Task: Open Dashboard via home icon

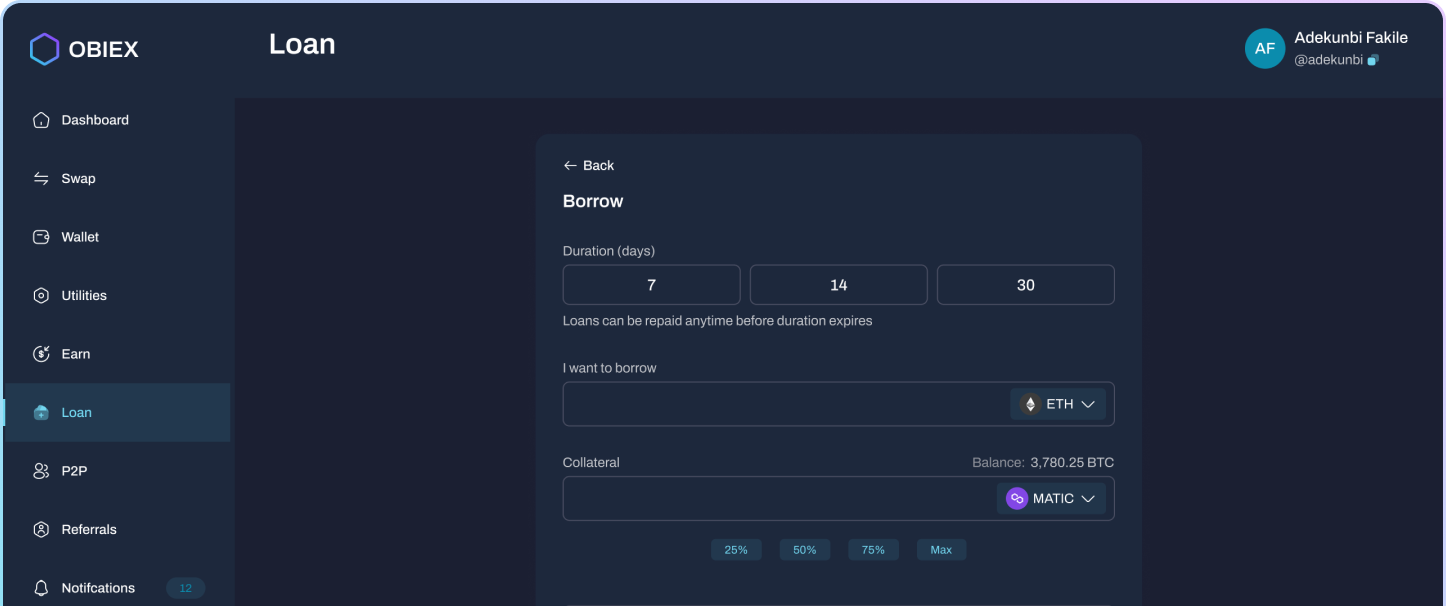Action: click(41, 120)
